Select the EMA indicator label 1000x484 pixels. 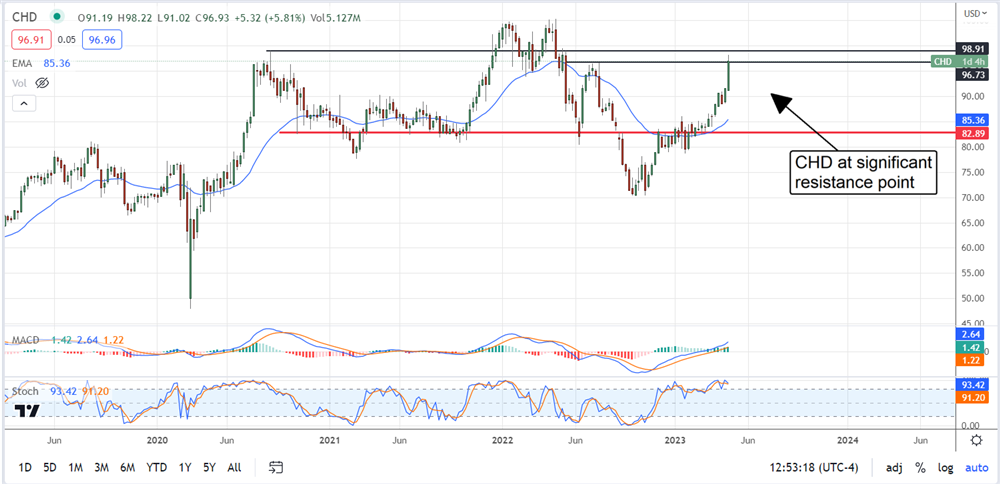tap(22, 63)
